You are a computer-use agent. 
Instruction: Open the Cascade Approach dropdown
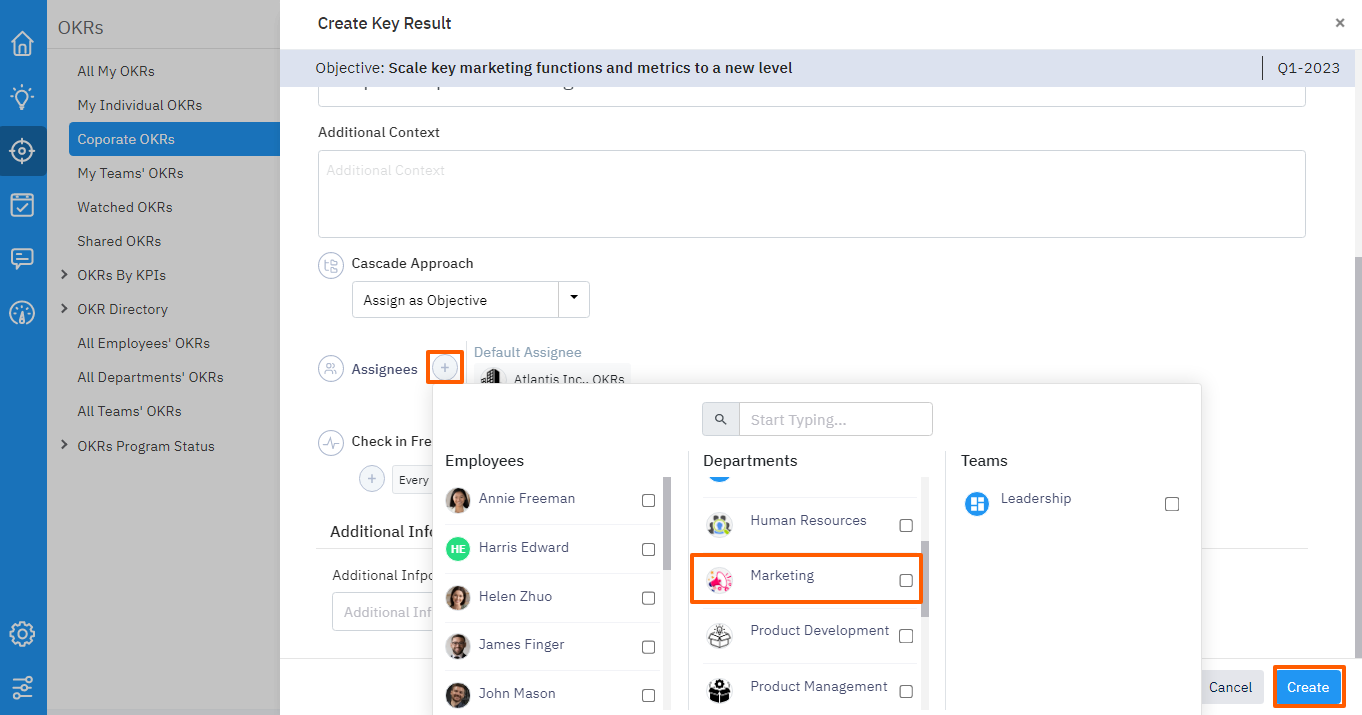coord(573,299)
